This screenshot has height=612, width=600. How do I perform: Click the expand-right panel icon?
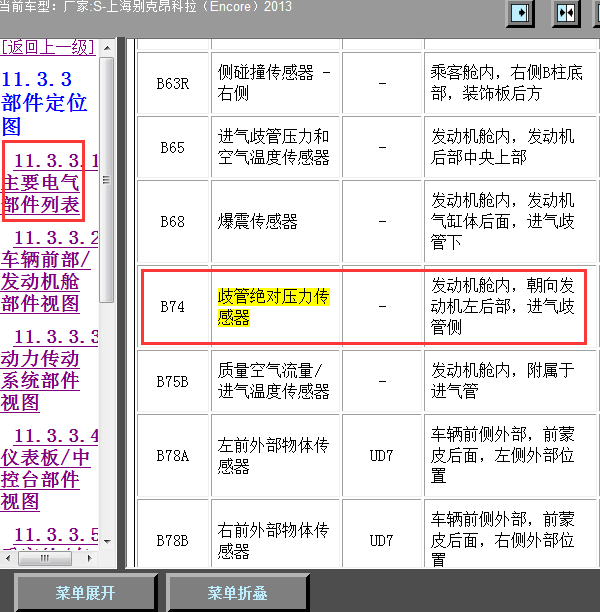(520, 13)
